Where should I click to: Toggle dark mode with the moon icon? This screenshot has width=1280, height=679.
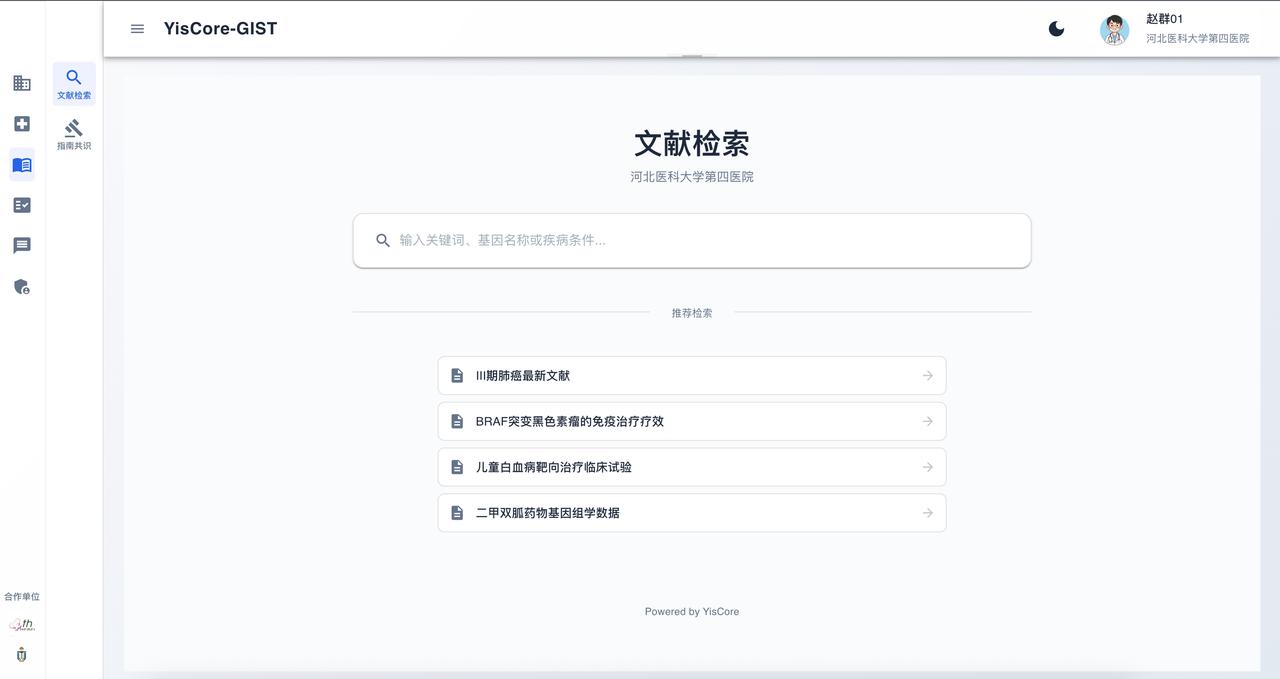pos(1057,29)
